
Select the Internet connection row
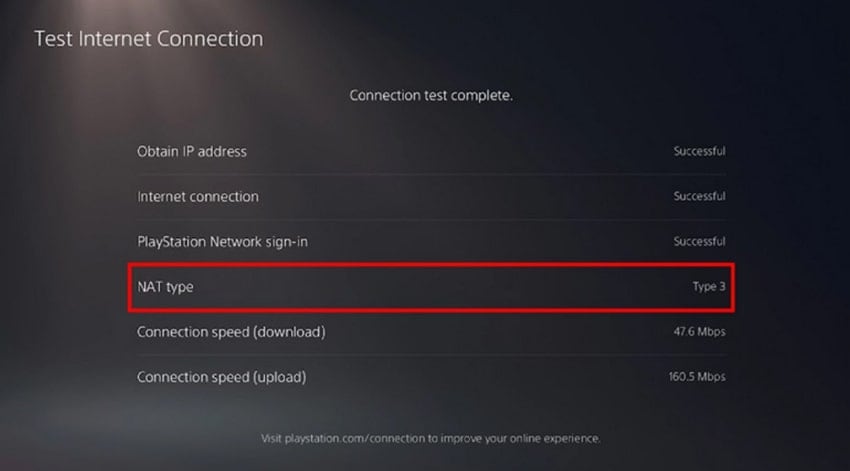431,196
